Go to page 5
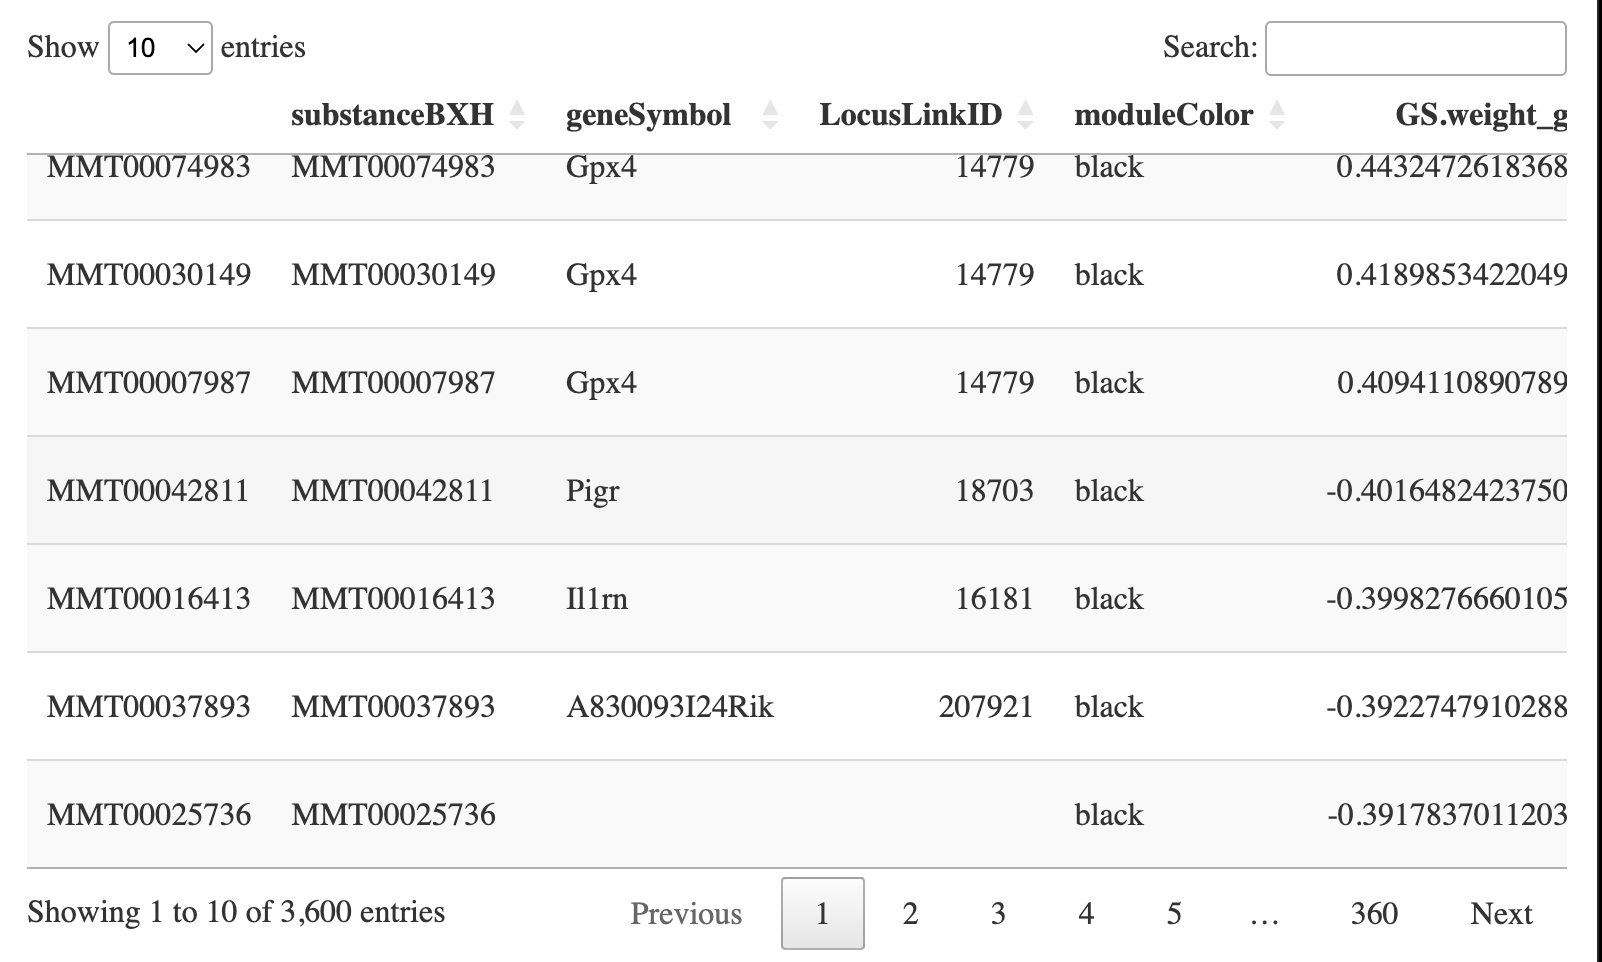 1174,913
